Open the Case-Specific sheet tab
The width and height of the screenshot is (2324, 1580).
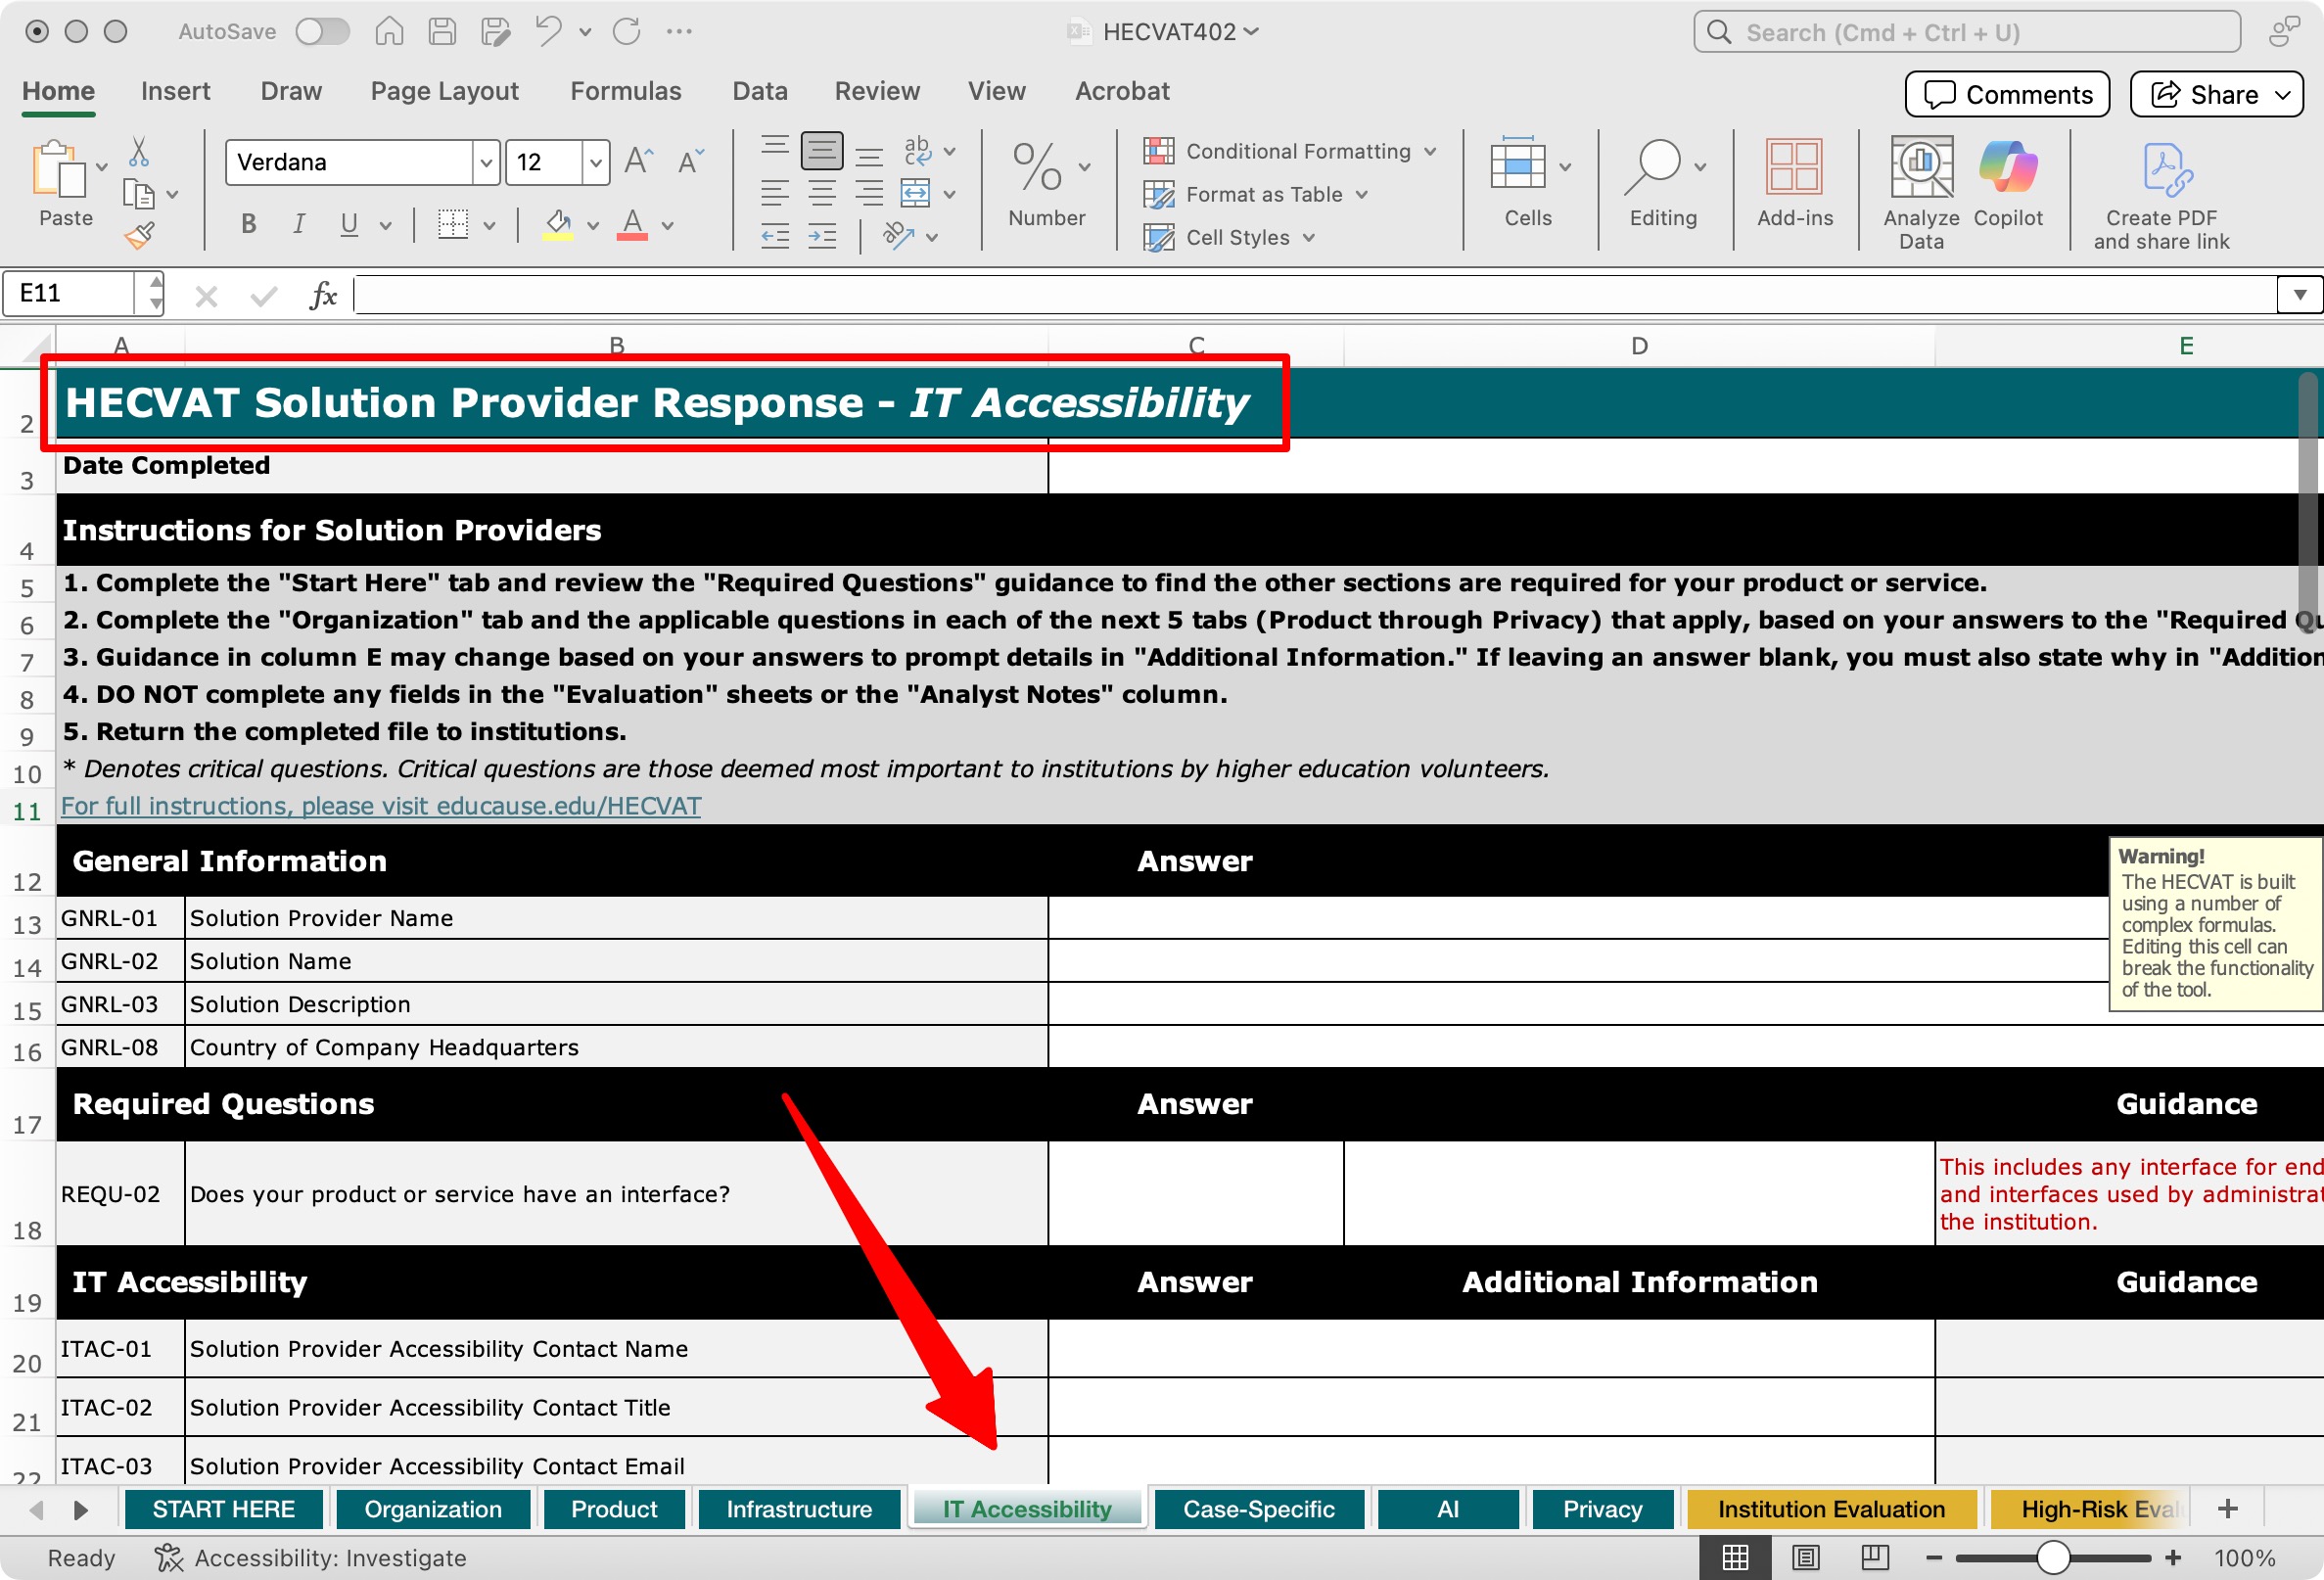[1258, 1509]
